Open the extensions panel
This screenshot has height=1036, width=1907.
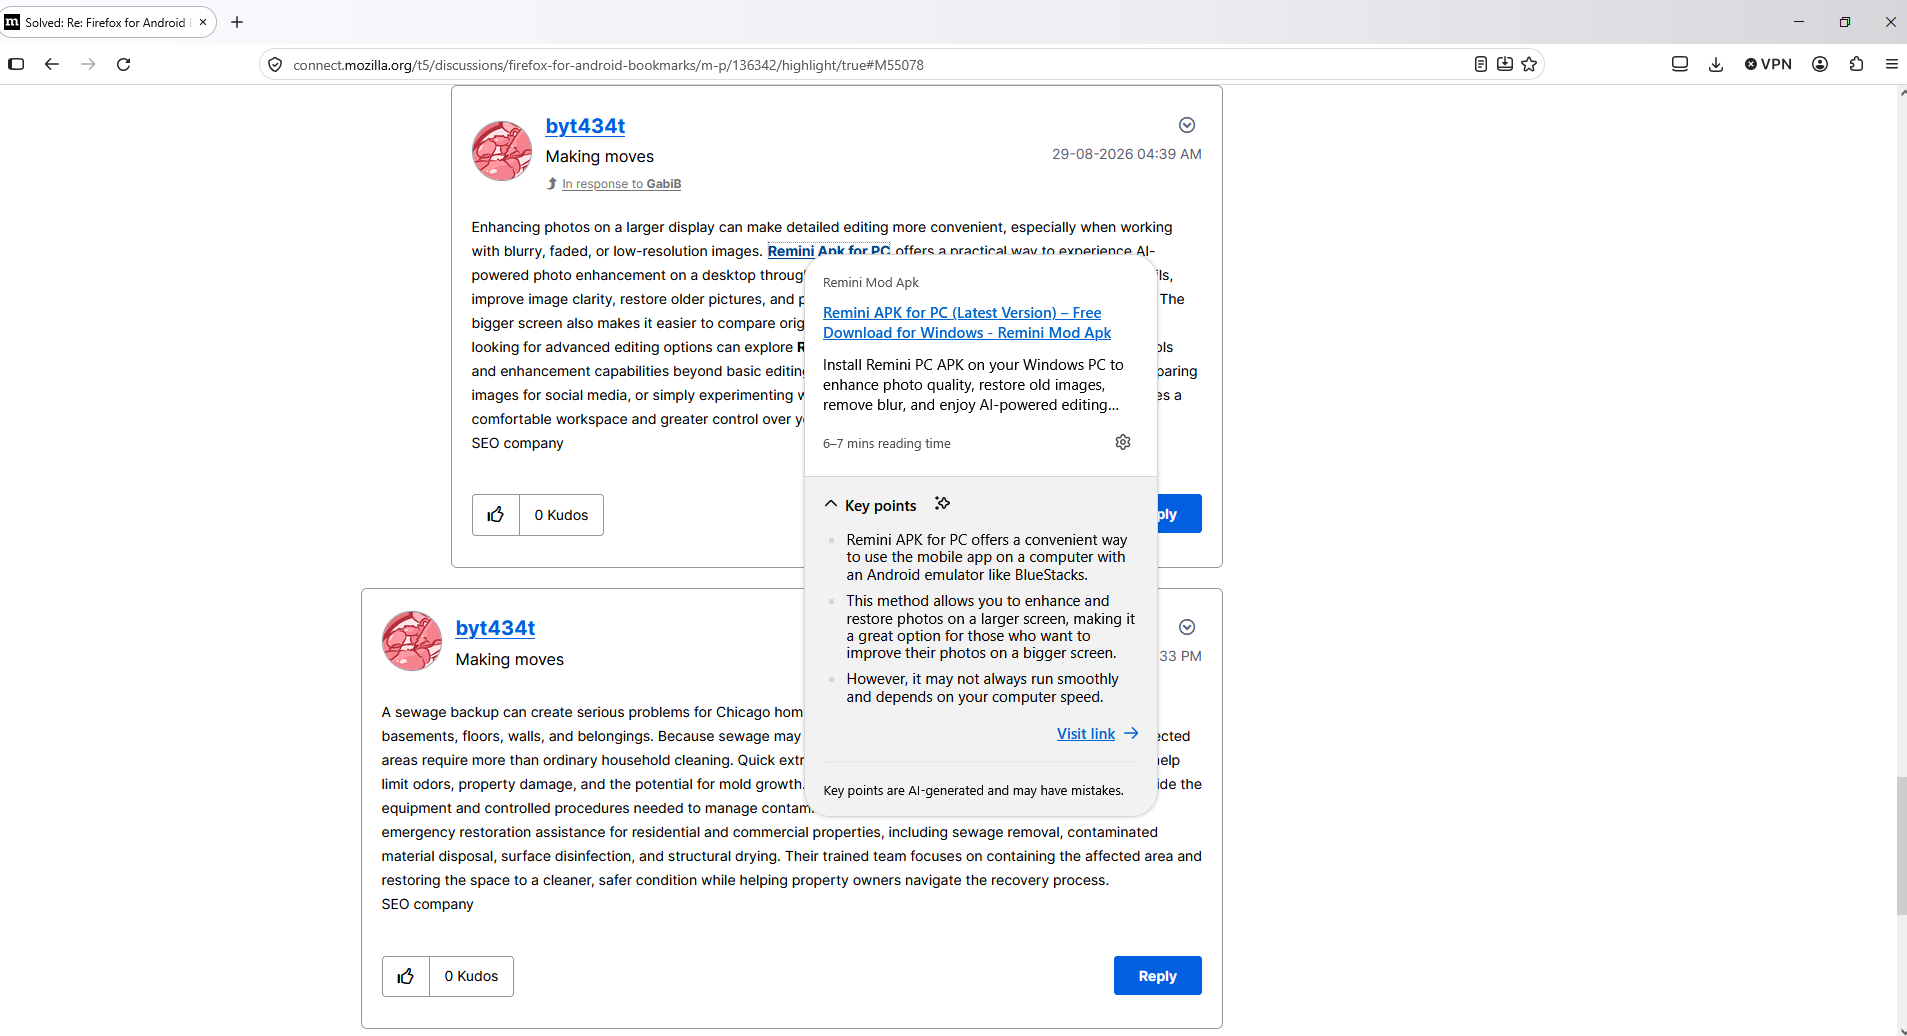click(x=1856, y=64)
